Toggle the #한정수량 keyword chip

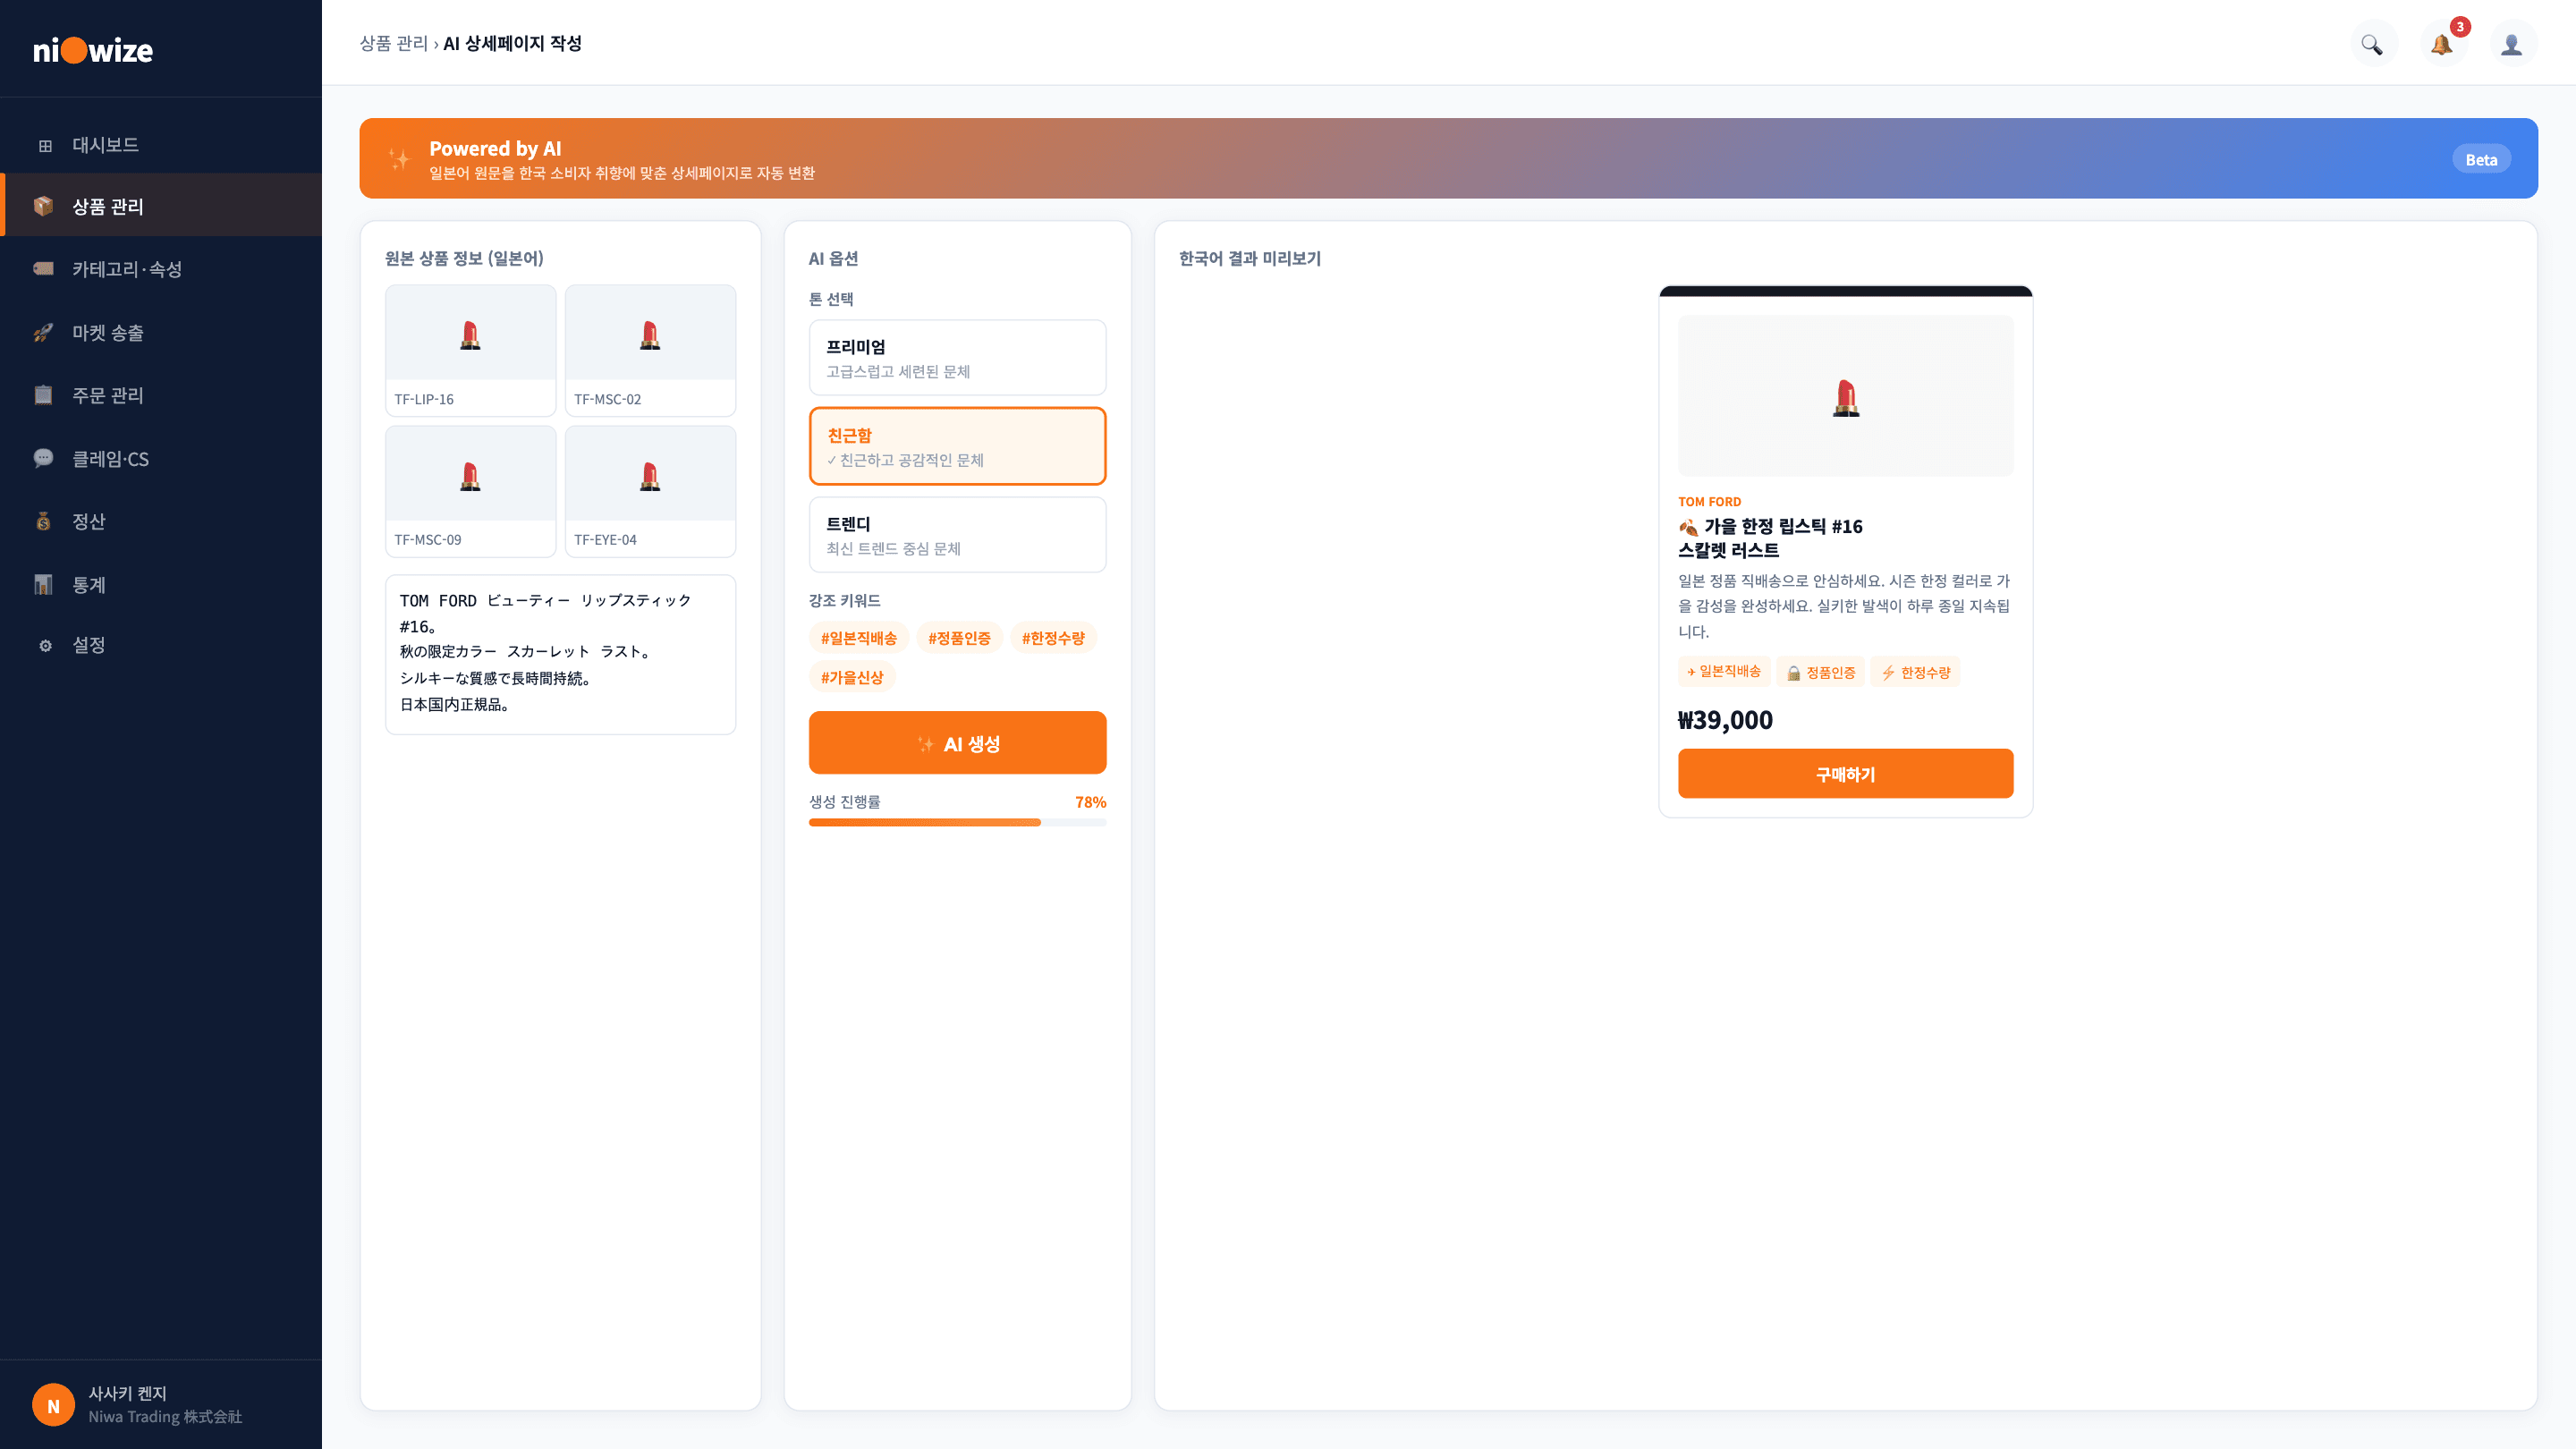pos(1053,638)
